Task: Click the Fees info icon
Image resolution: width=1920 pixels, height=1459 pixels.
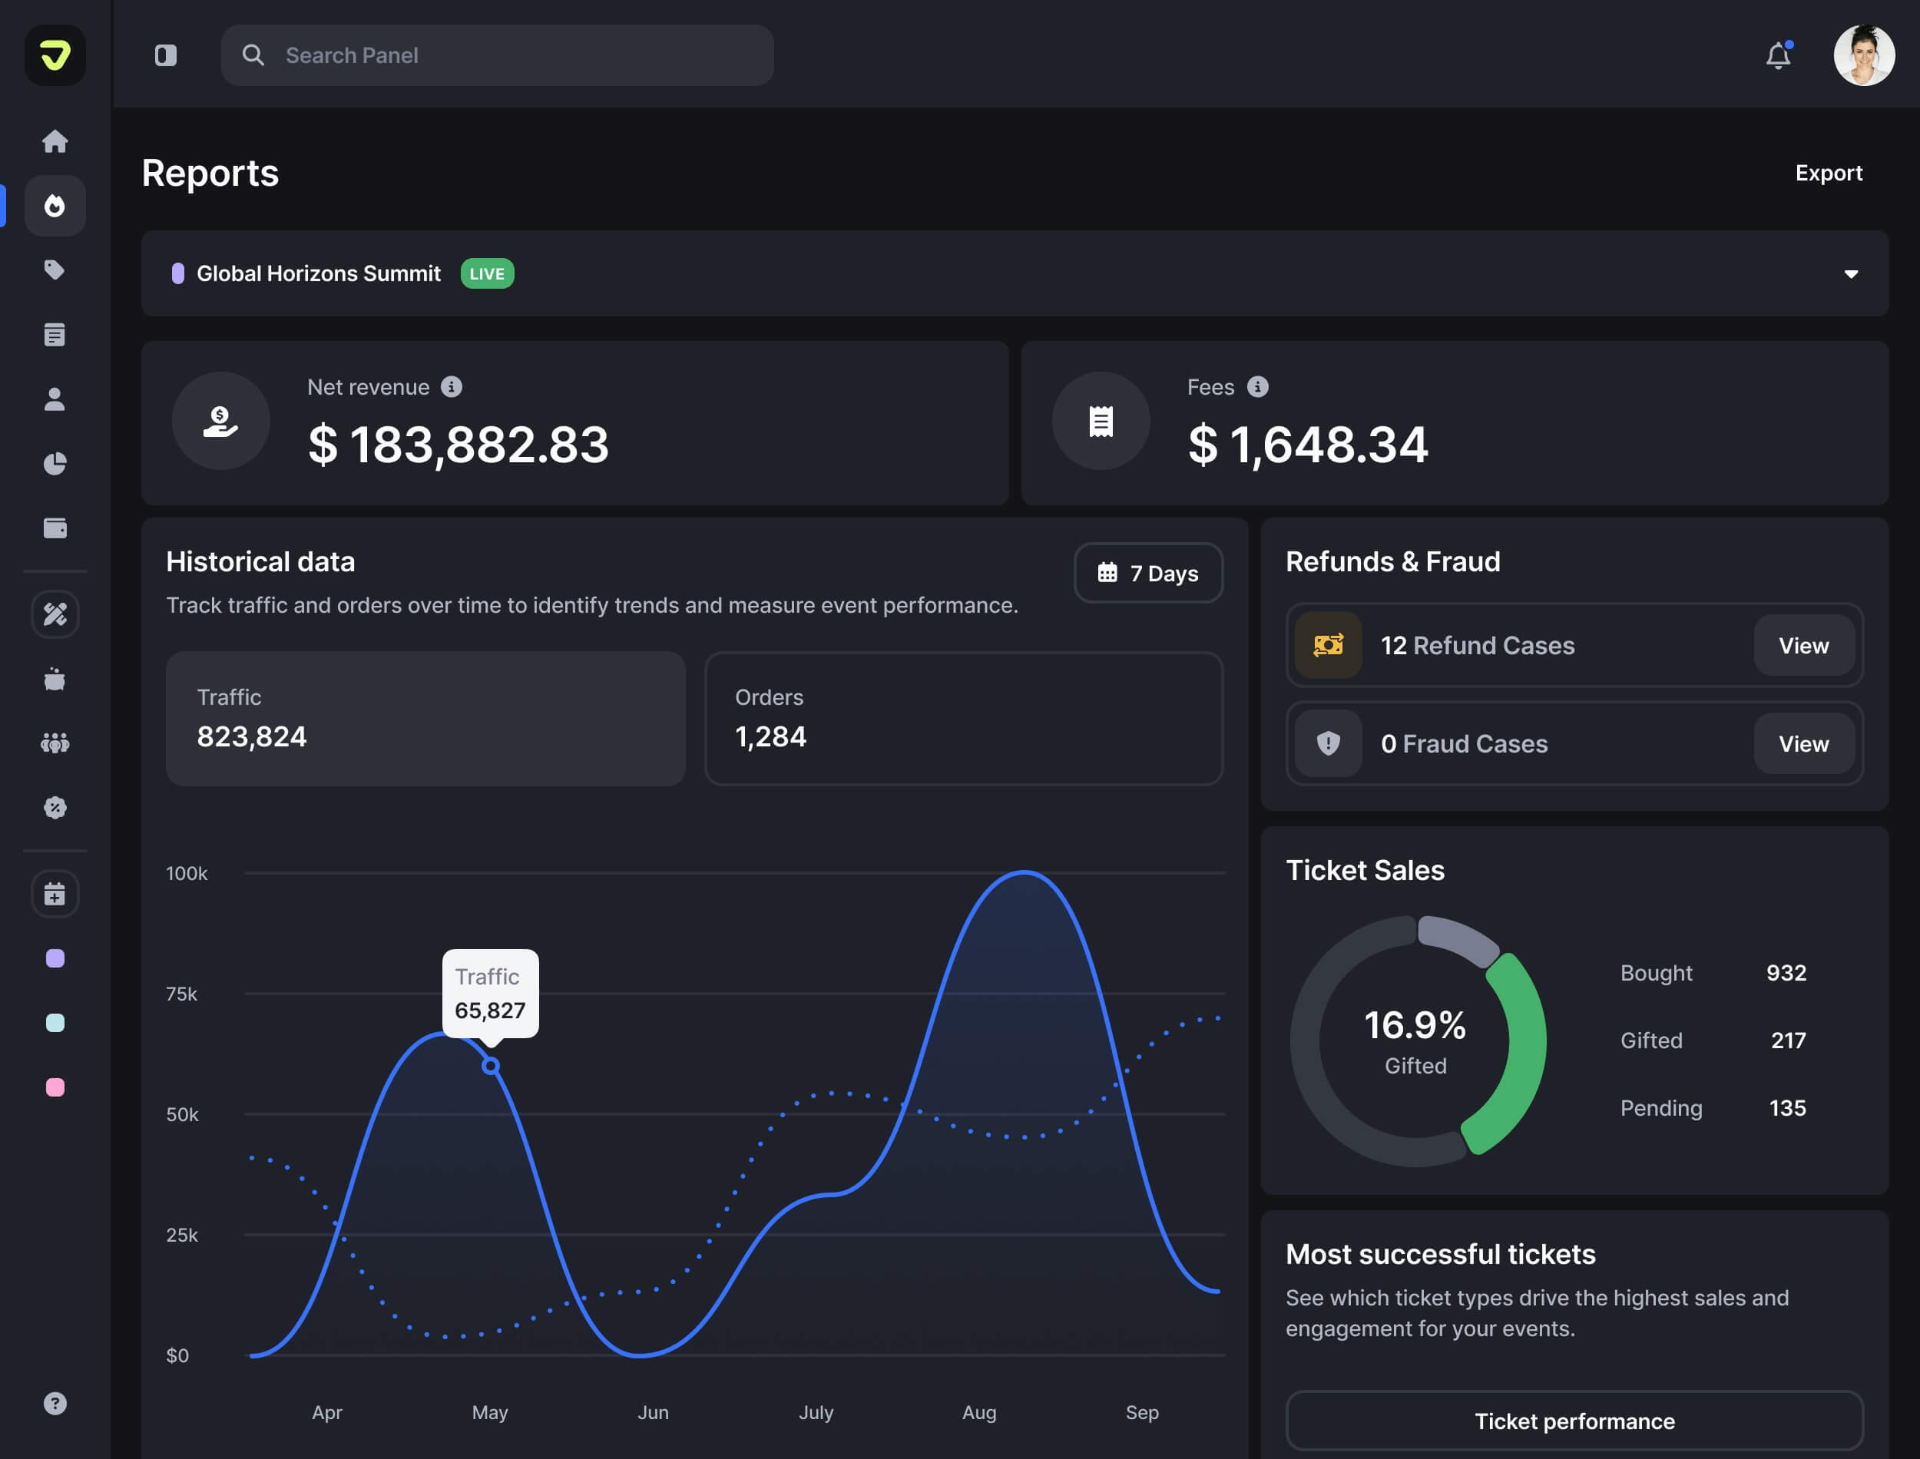Action: [1258, 387]
